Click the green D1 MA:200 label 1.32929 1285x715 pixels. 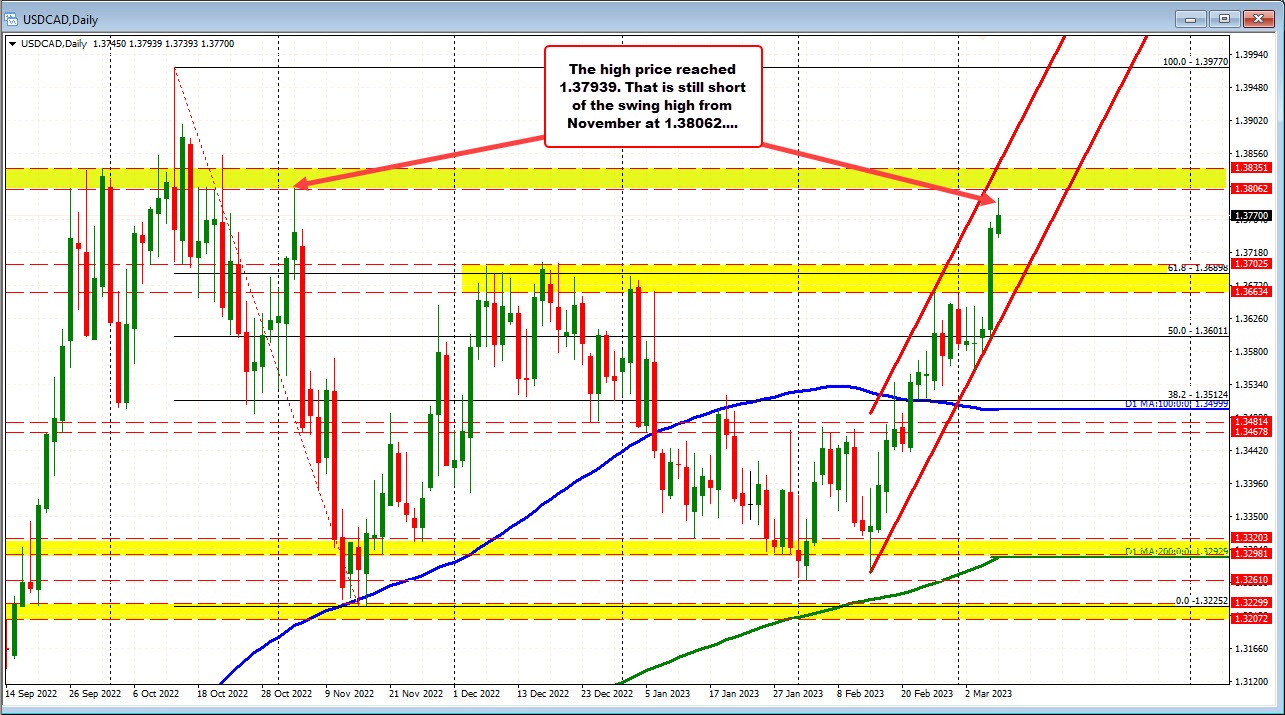click(1178, 551)
